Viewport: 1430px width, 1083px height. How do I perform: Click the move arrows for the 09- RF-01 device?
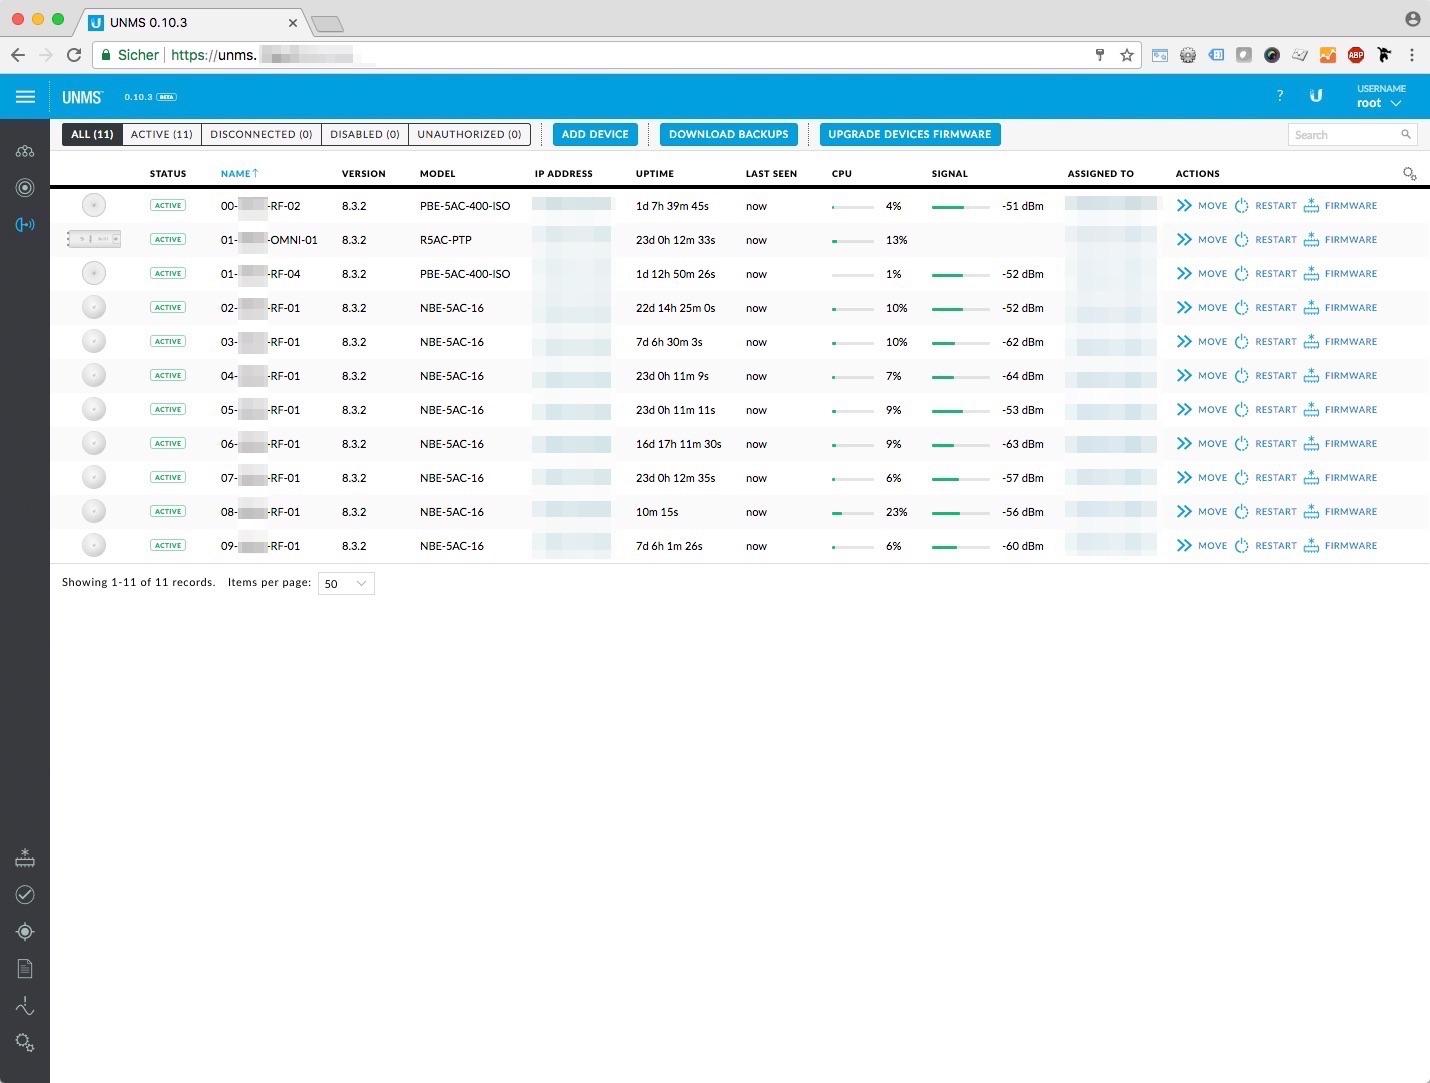tap(1184, 546)
